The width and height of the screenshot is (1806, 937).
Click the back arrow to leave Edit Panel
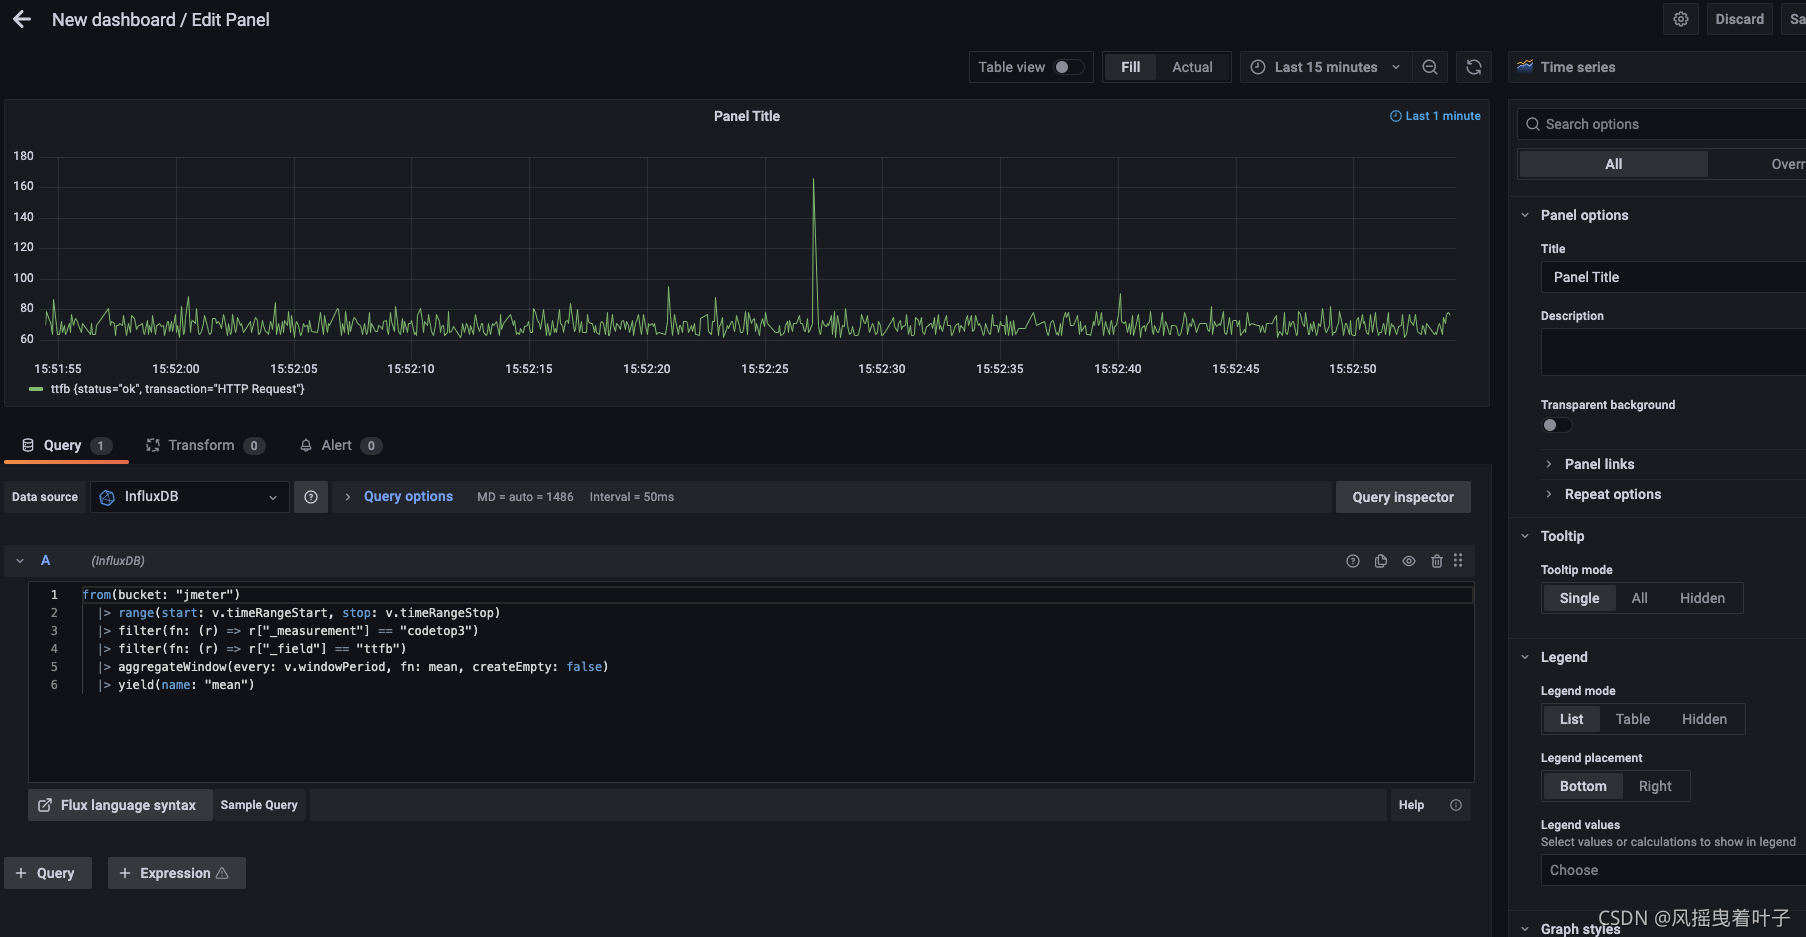point(21,19)
